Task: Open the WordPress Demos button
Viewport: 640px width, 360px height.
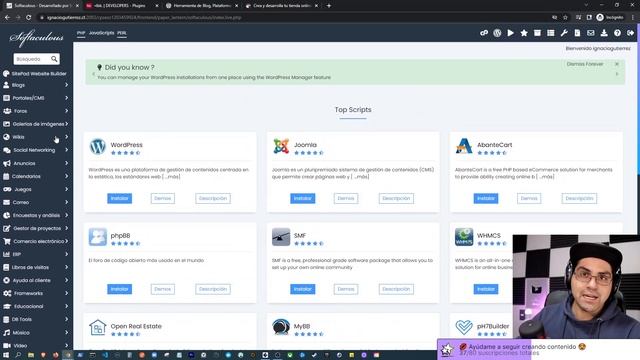Action: tap(162, 198)
